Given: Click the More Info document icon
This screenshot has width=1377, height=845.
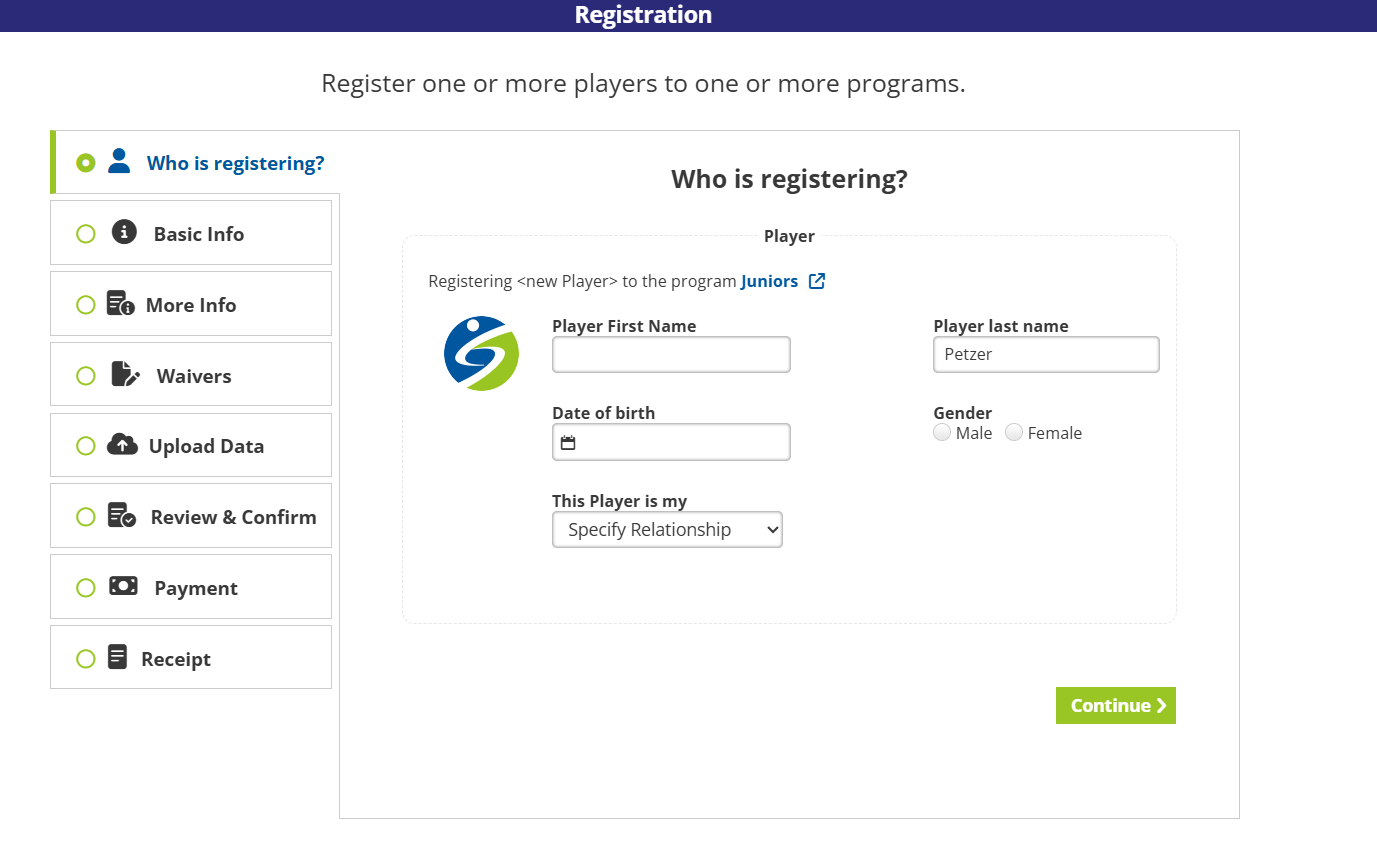Looking at the screenshot, I should pyautogui.click(x=120, y=304).
